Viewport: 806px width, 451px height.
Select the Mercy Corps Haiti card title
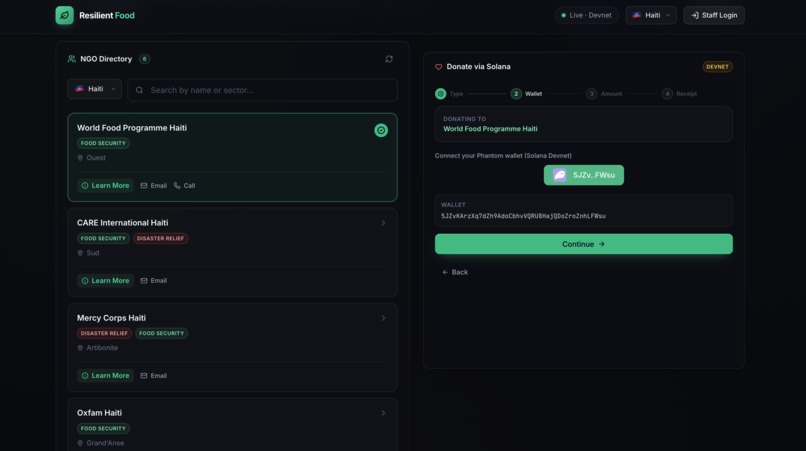111,318
